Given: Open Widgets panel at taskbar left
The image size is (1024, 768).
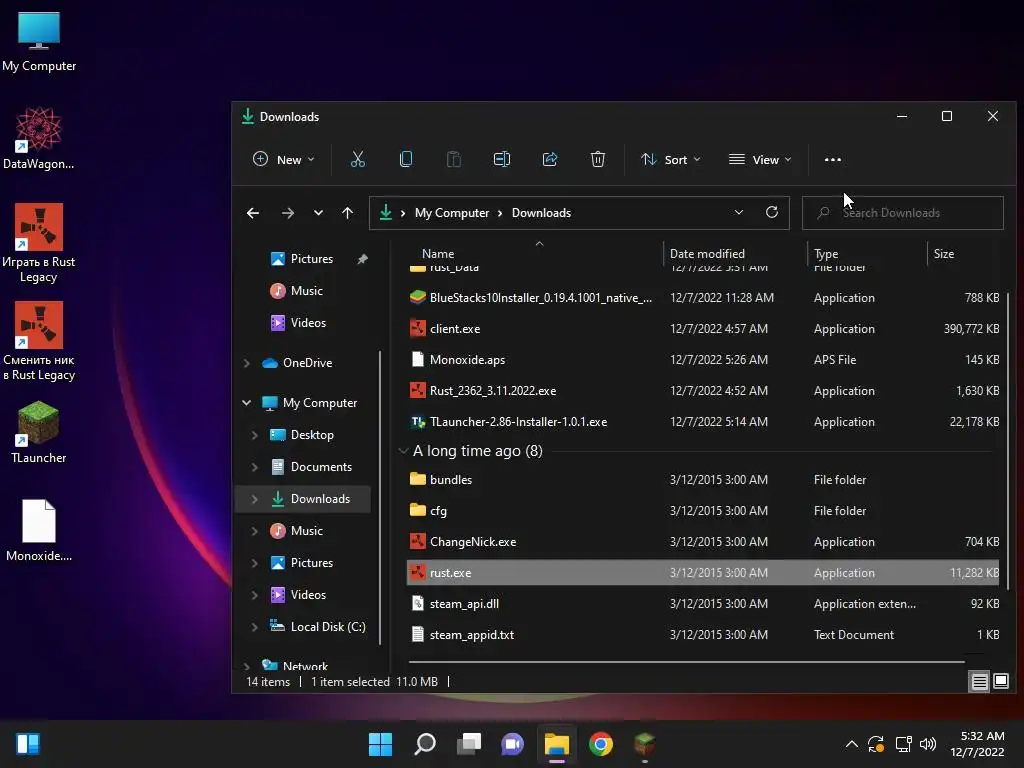Looking at the screenshot, I should click(x=28, y=744).
